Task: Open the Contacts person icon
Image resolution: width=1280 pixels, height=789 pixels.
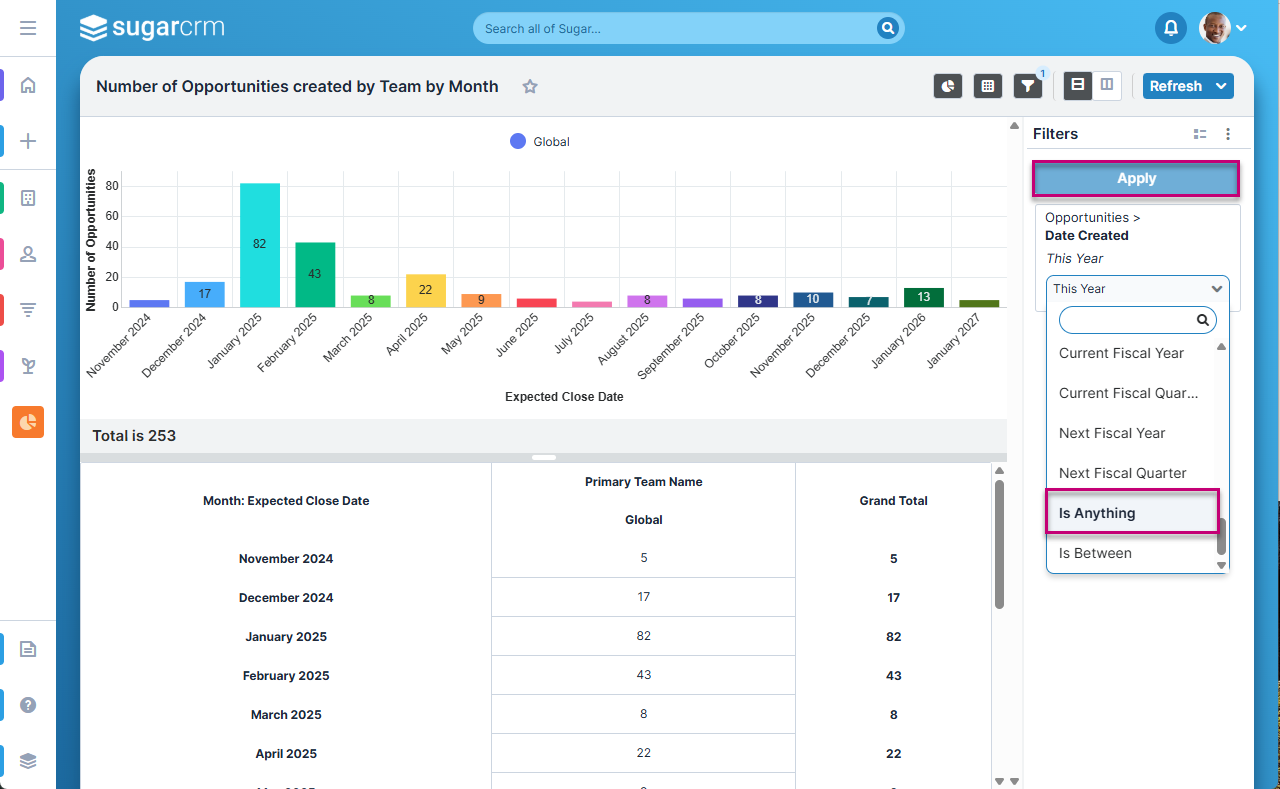Action: click(28, 254)
